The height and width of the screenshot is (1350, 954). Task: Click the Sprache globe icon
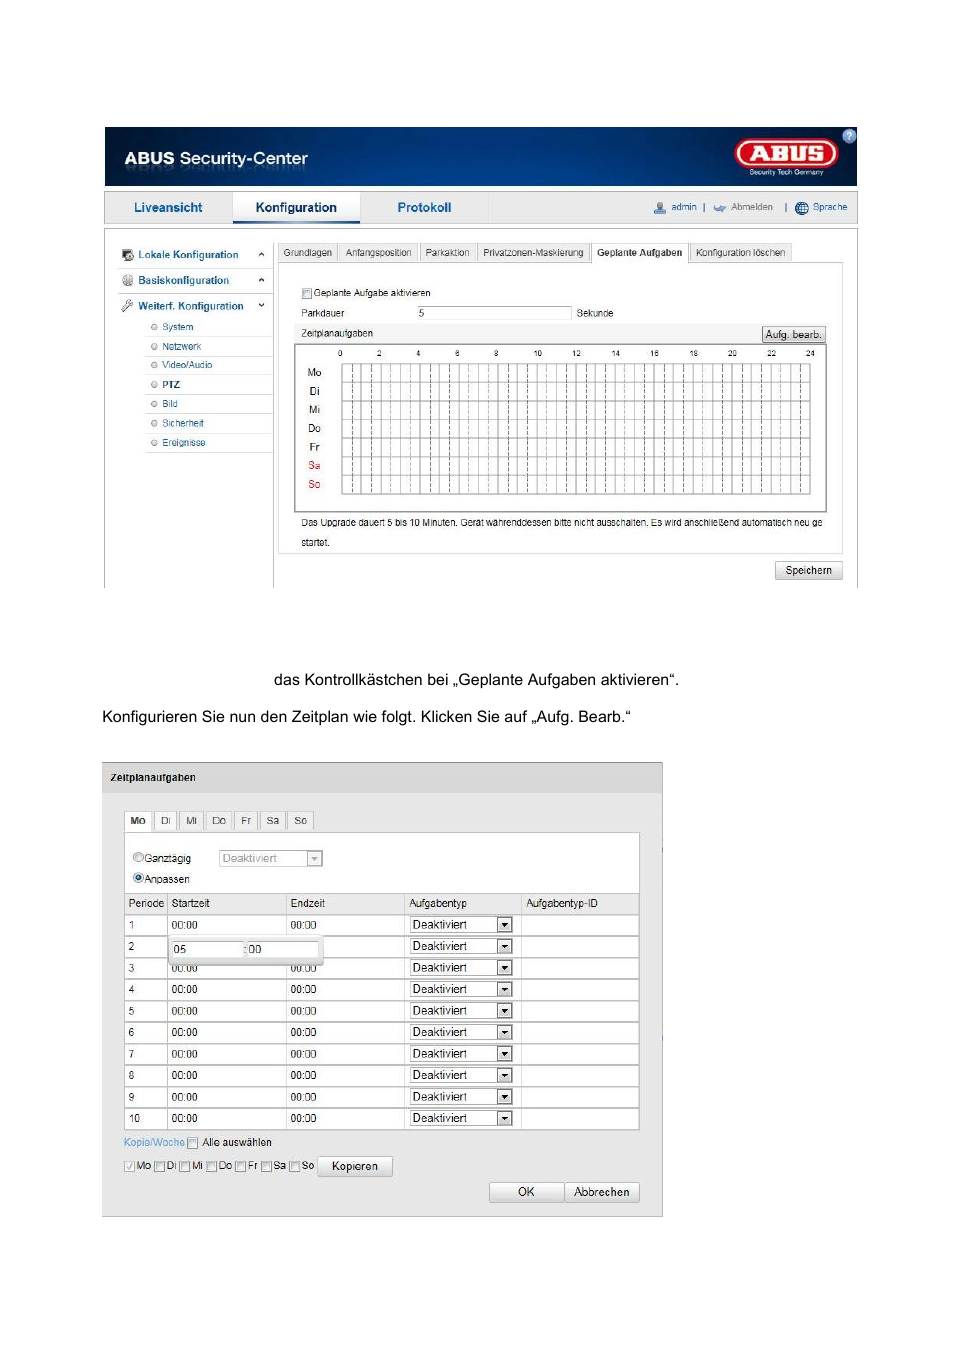(801, 208)
